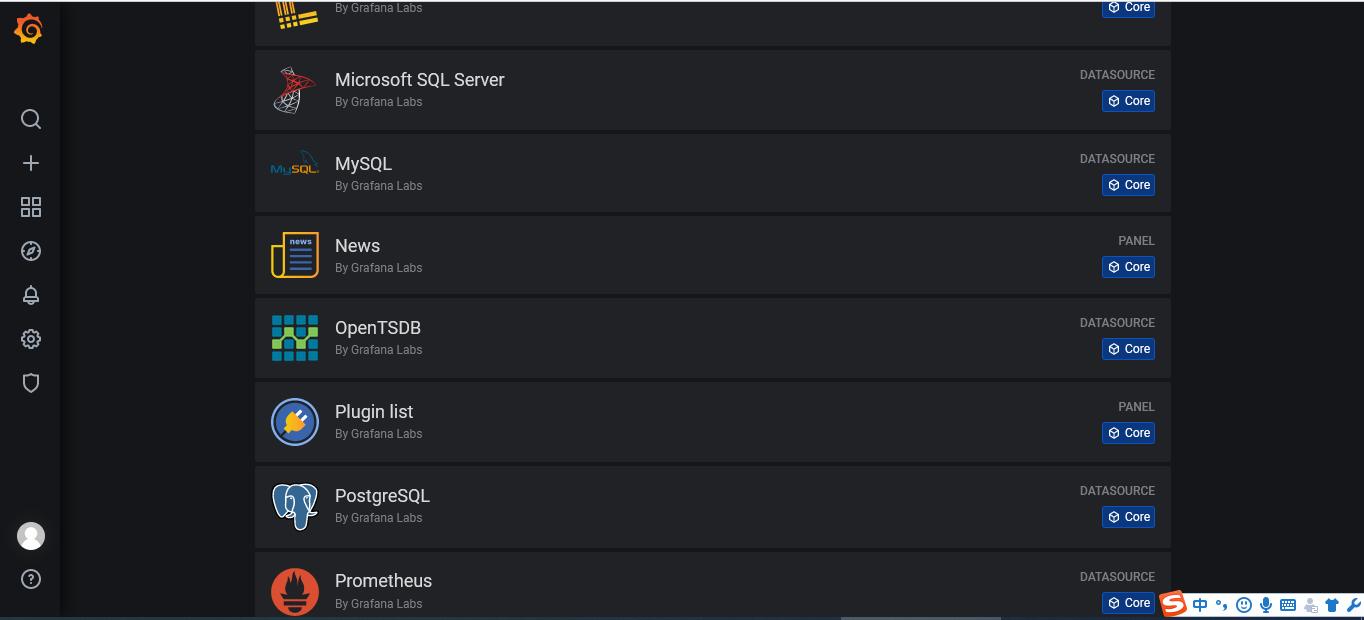Select the MySQL plugin entry
Viewport: 1364px width, 620px height.
[x=363, y=164]
